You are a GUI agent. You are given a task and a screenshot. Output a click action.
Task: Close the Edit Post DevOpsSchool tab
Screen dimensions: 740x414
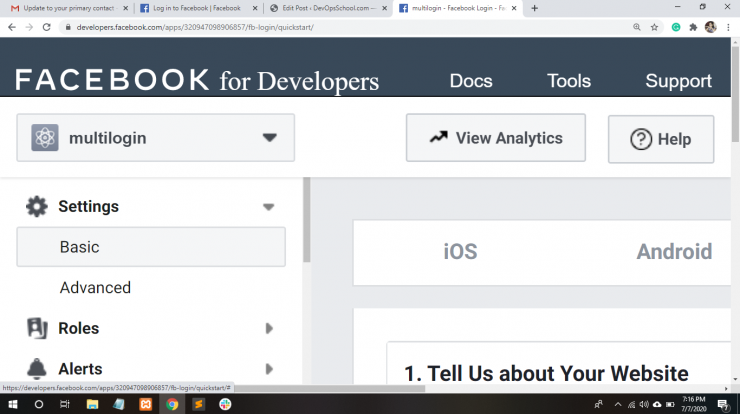(x=385, y=8)
